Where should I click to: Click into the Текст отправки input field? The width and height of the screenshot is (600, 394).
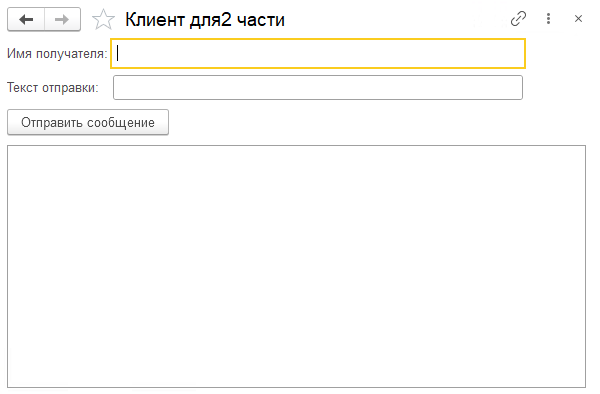click(x=318, y=88)
